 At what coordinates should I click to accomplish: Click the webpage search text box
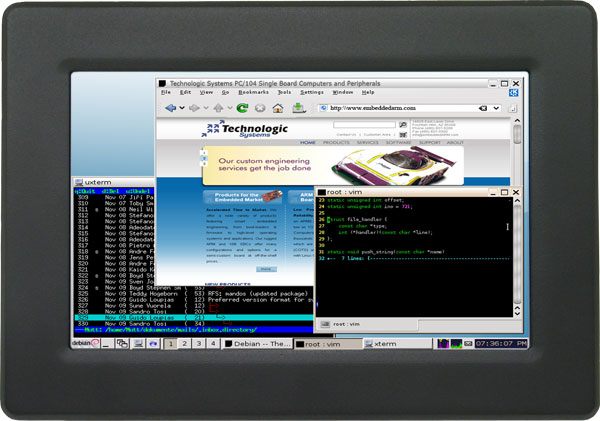pos(364,125)
